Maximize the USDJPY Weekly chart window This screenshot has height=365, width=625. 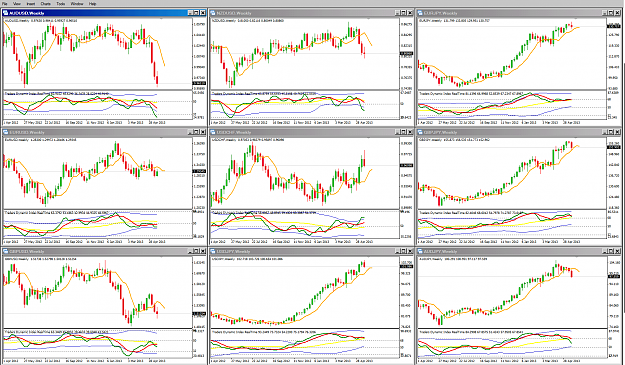click(x=404, y=251)
